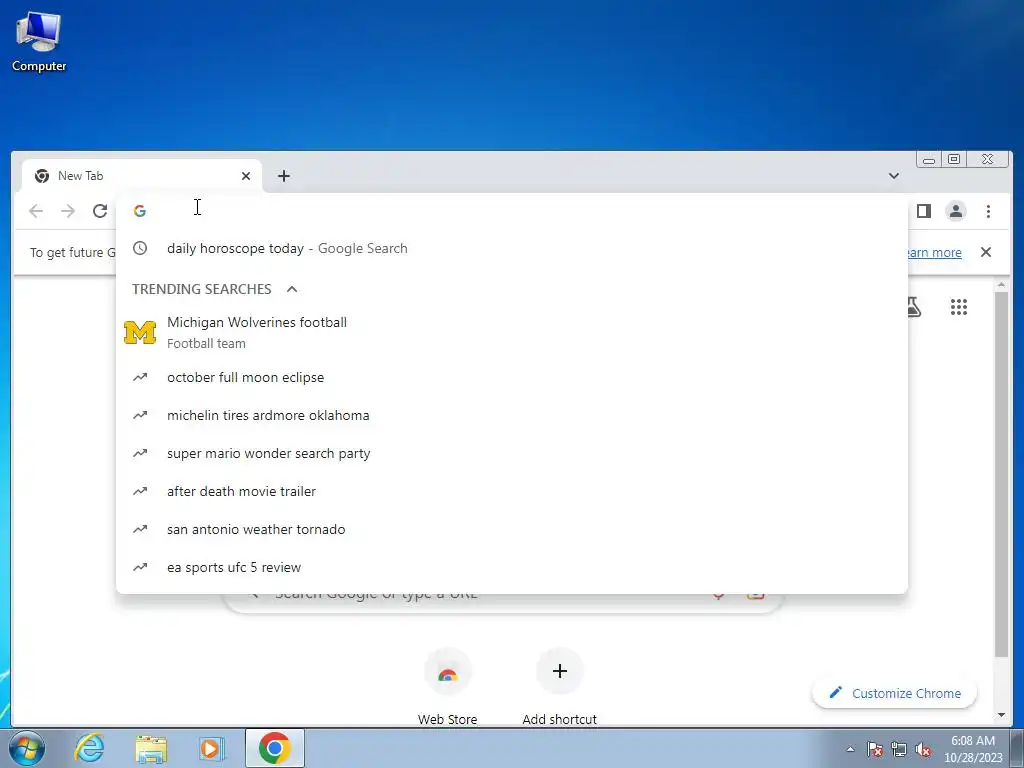
Task: Click the page vertical scrollbar
Action: (x=1001, y=473)
